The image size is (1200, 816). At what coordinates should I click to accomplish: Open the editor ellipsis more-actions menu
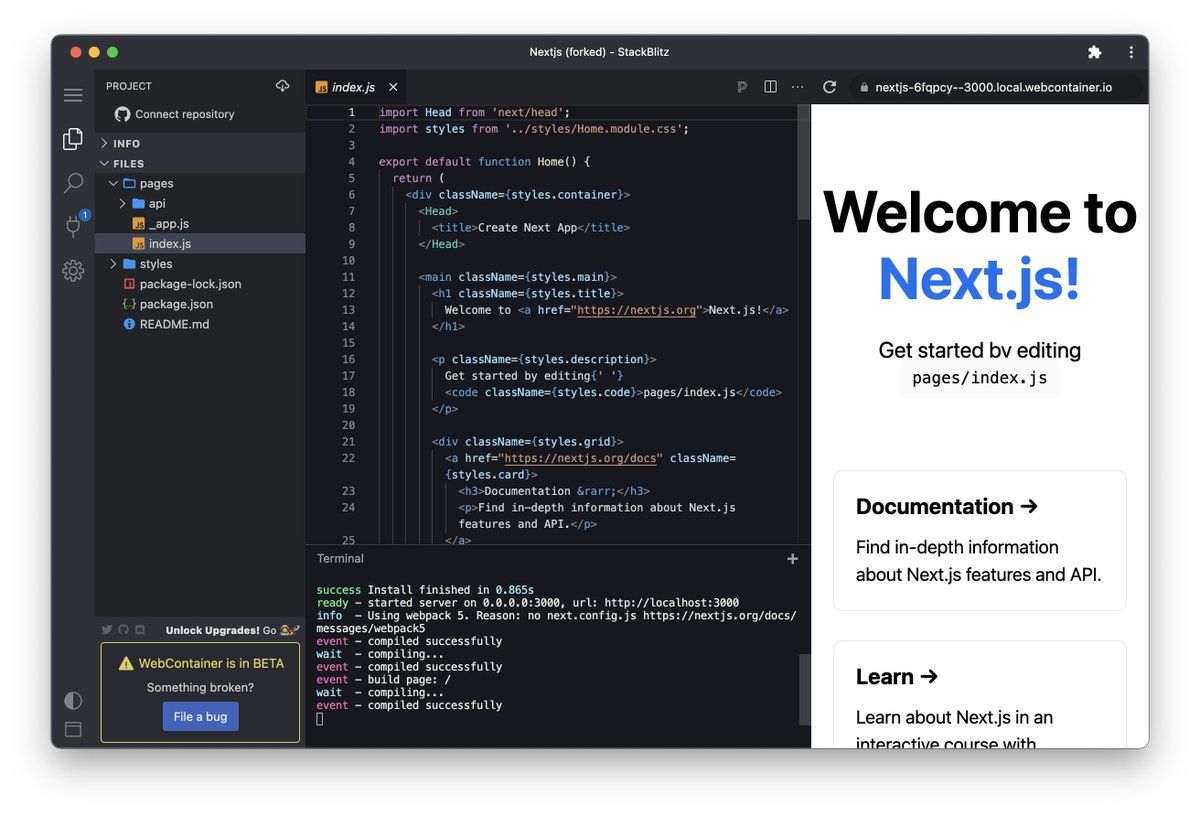click(797, 87)
